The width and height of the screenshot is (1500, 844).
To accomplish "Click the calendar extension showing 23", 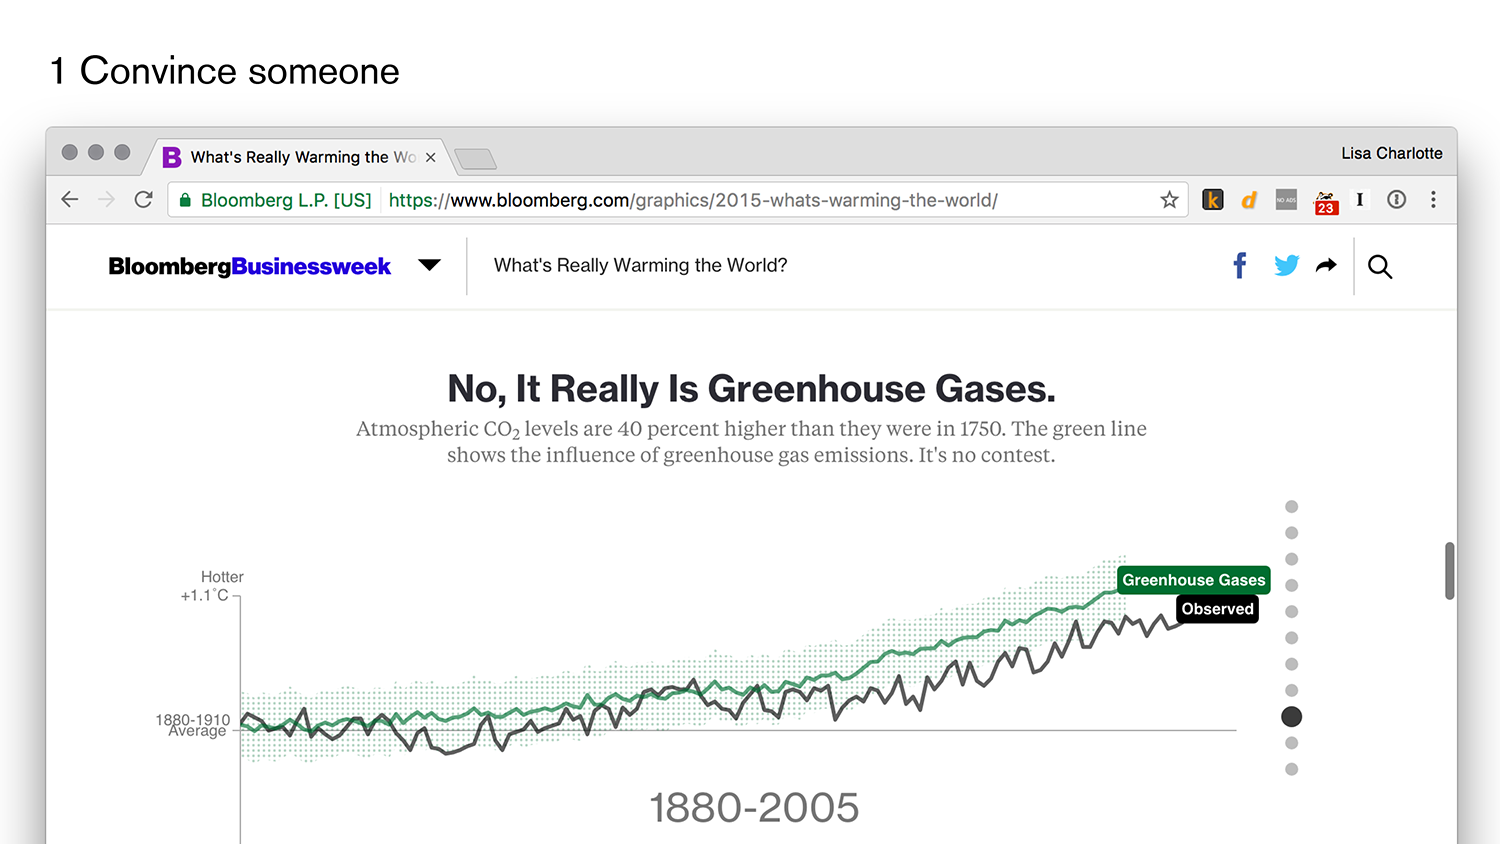I will click(1326, 201).
